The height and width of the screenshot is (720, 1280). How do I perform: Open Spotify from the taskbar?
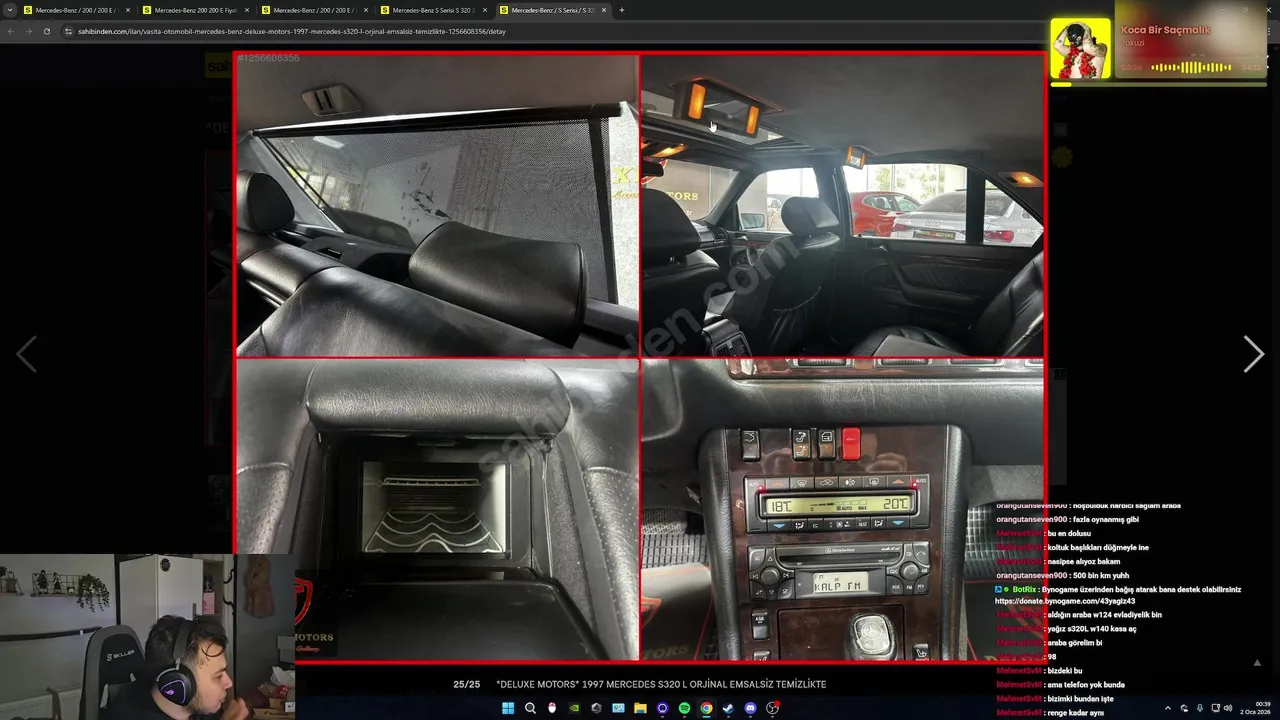point(684,708)
